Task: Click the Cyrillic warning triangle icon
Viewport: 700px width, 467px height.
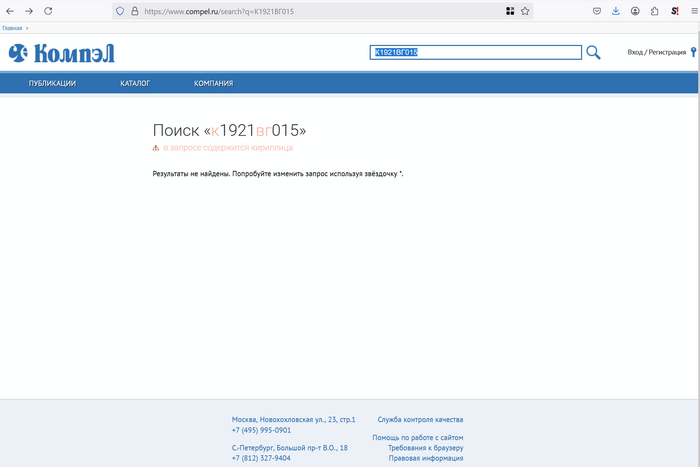Action: [156, 148]
